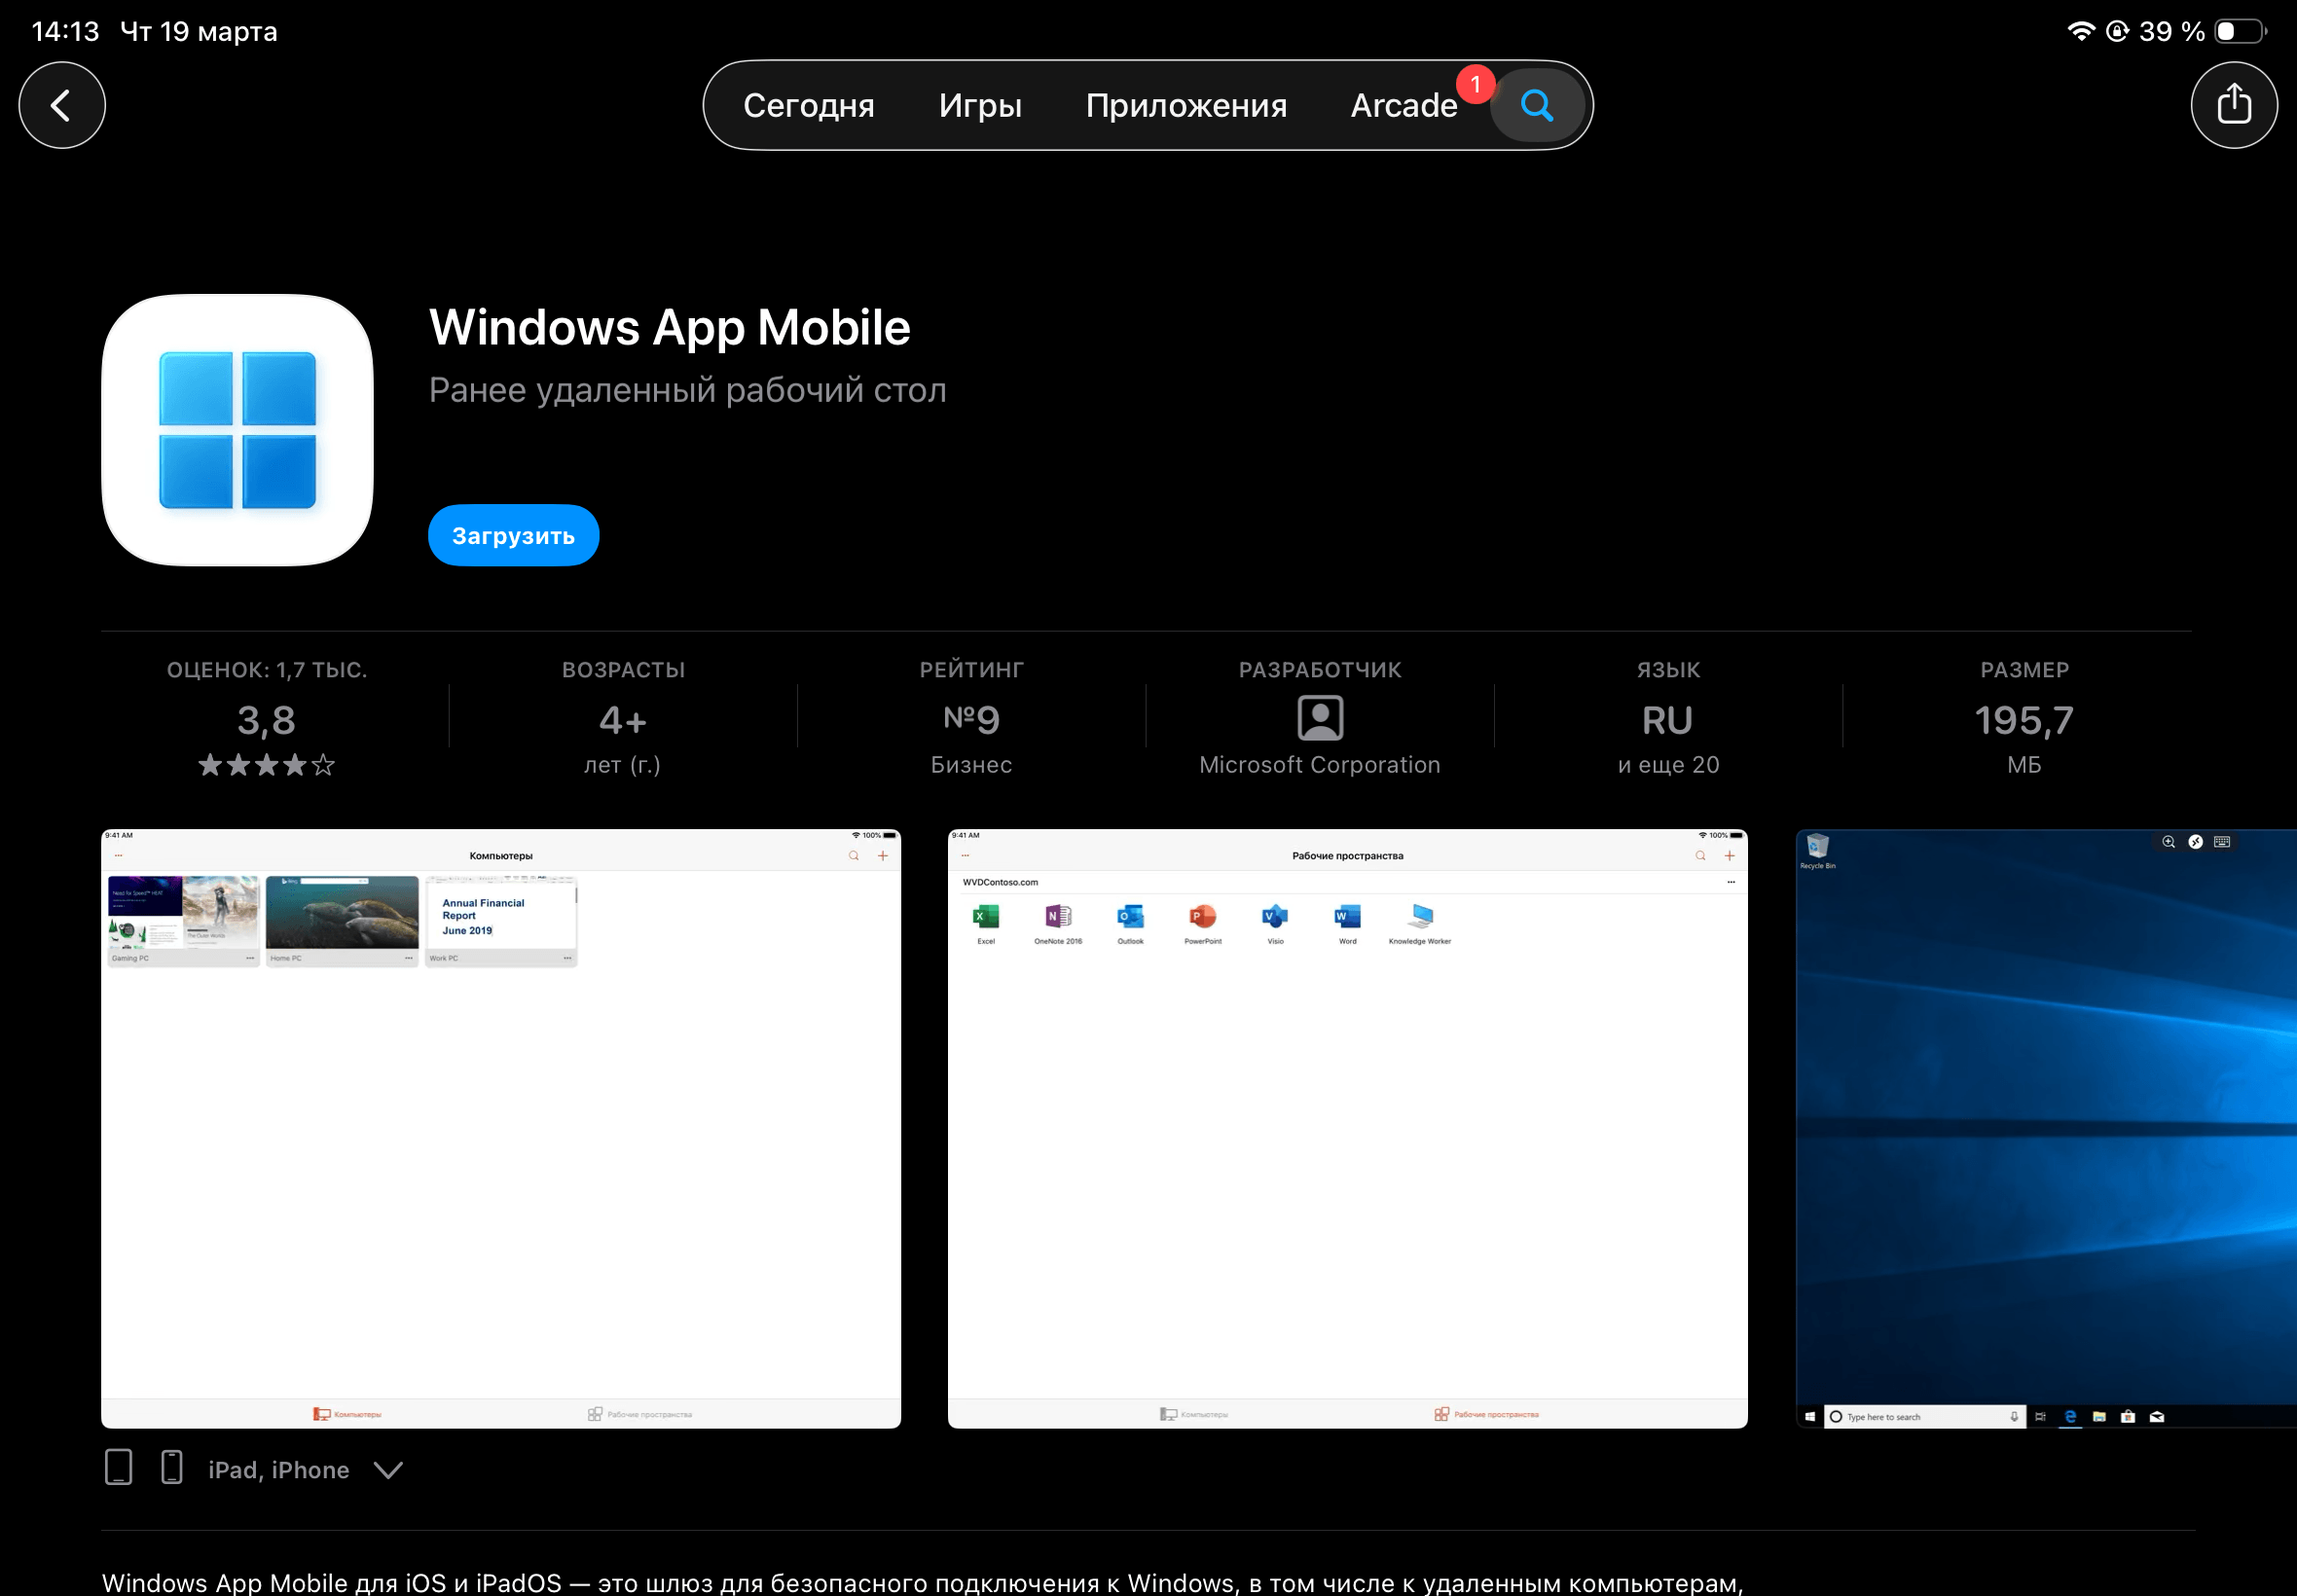
Task: Open the Microsoft Corporation developer link
Action: [x=1319, y=765]
